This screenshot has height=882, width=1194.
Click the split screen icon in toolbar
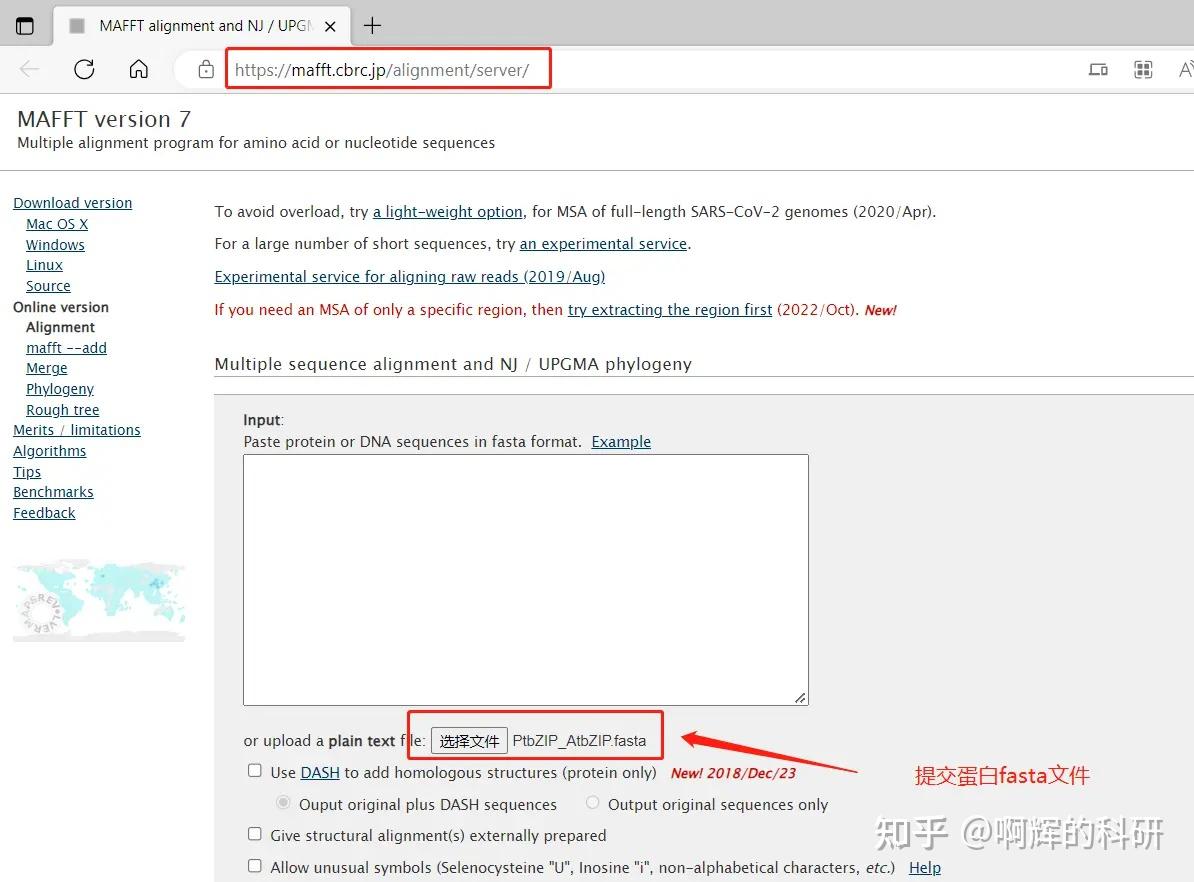coord(1098,69)
